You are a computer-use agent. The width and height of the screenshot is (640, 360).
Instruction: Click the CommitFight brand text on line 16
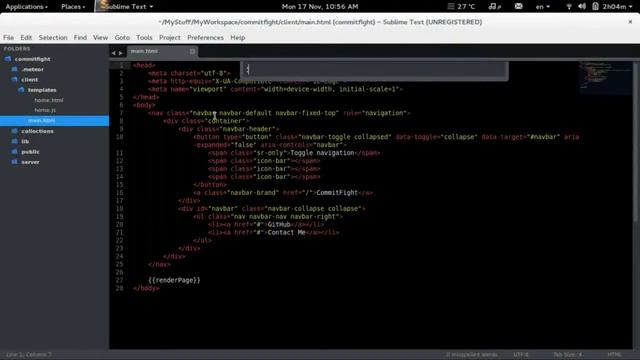click(337, 193)
